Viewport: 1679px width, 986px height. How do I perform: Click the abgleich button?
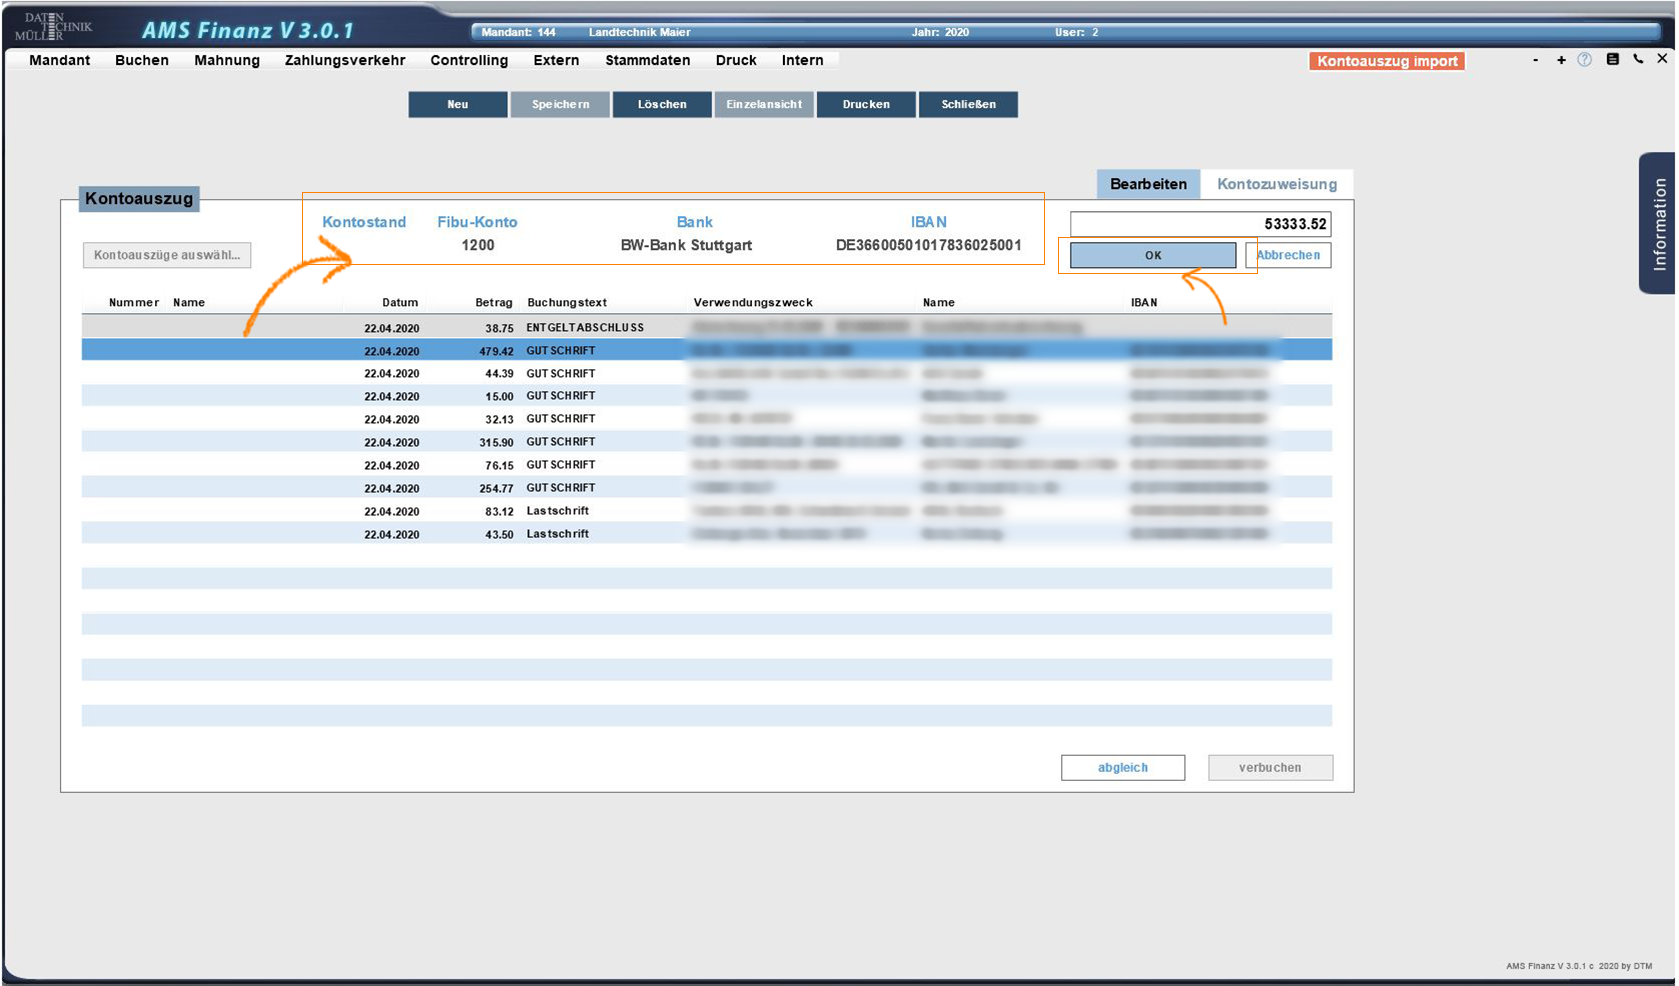click(x=1122, y=768)
